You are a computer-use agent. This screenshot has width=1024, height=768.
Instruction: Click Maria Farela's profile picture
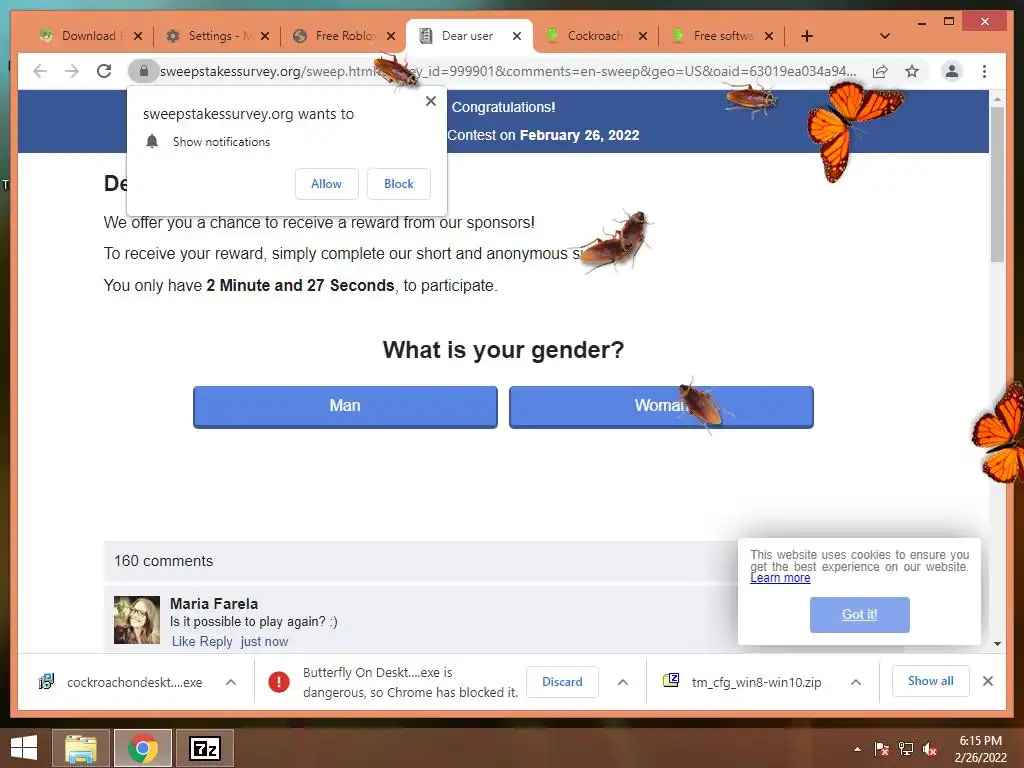coord(136,620)
